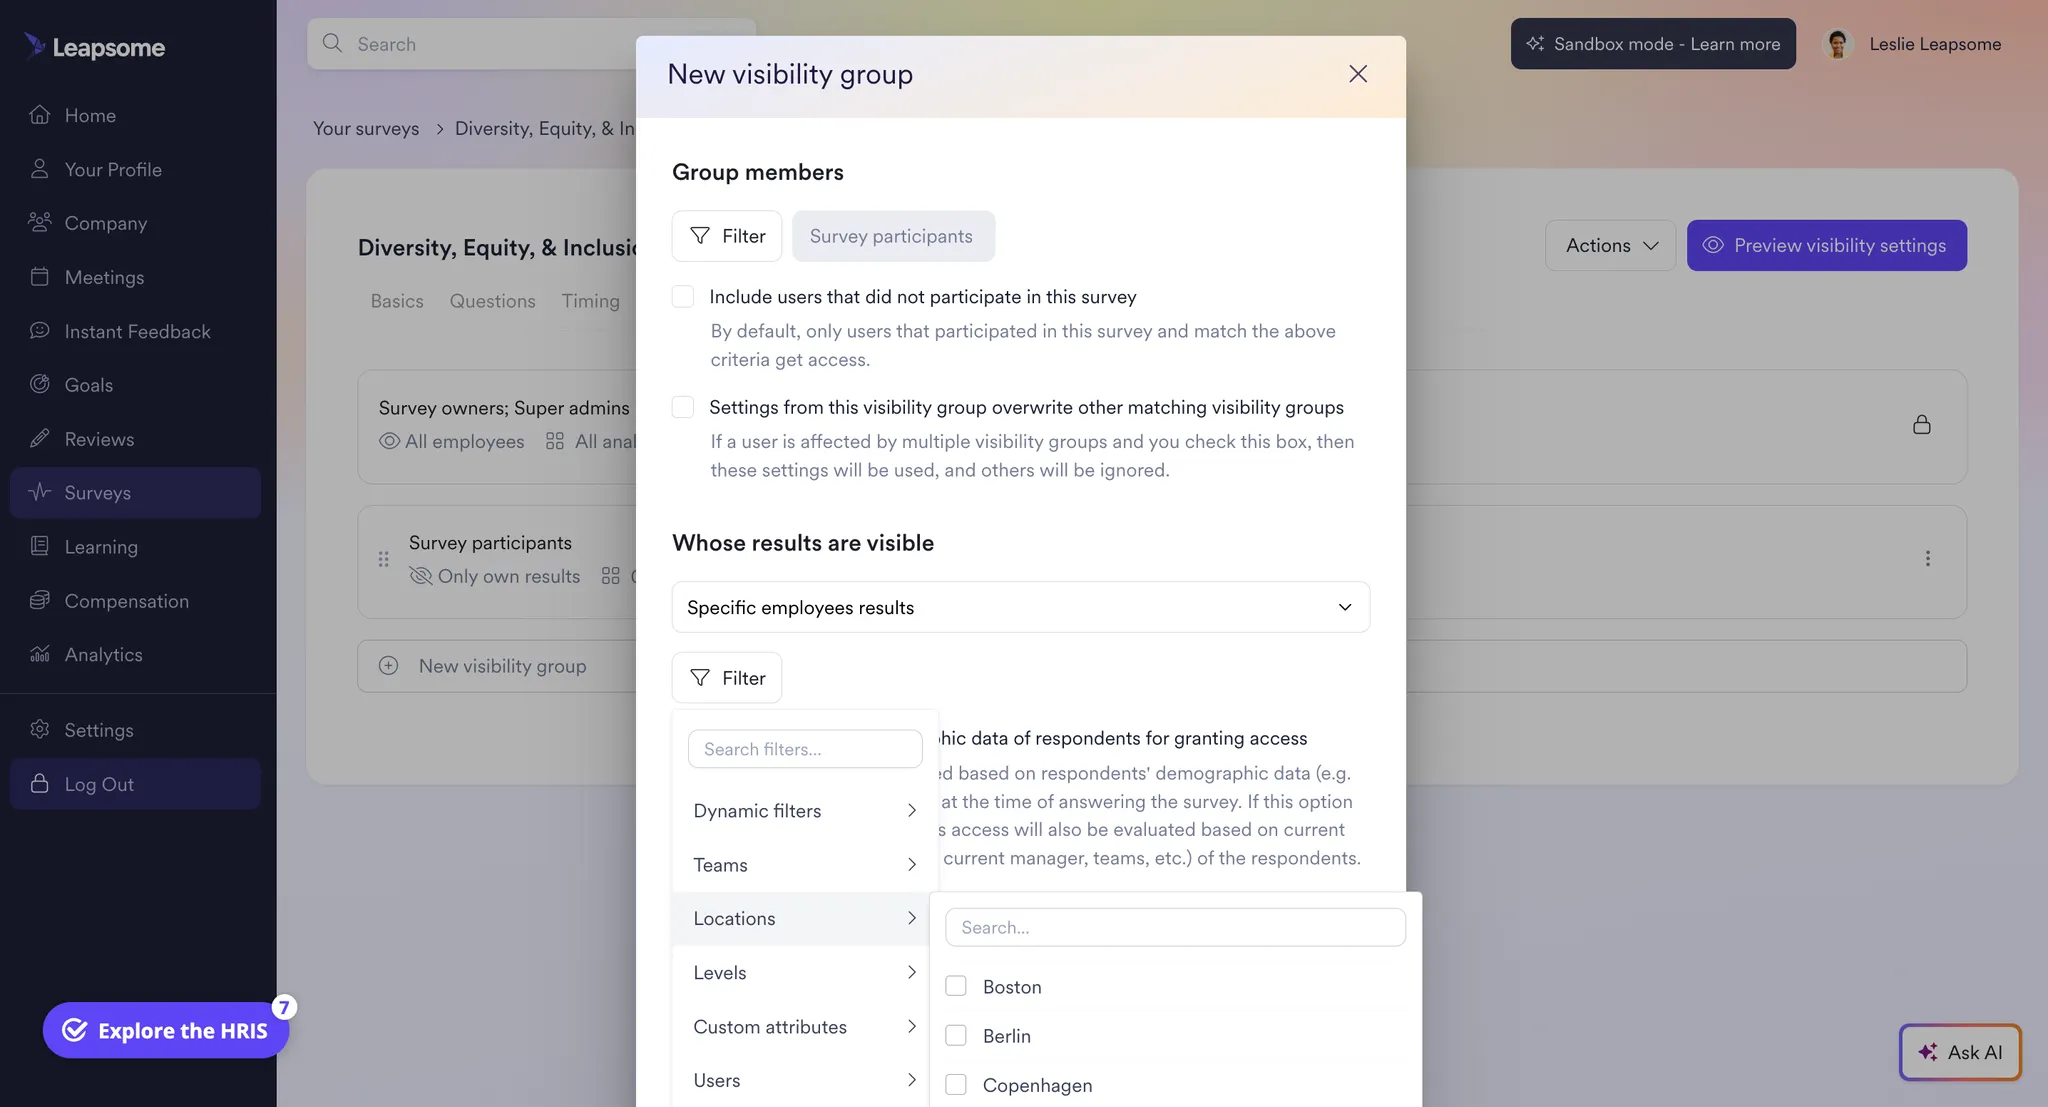
Task: Click the Leapsome logo
Action: [94, 46]
